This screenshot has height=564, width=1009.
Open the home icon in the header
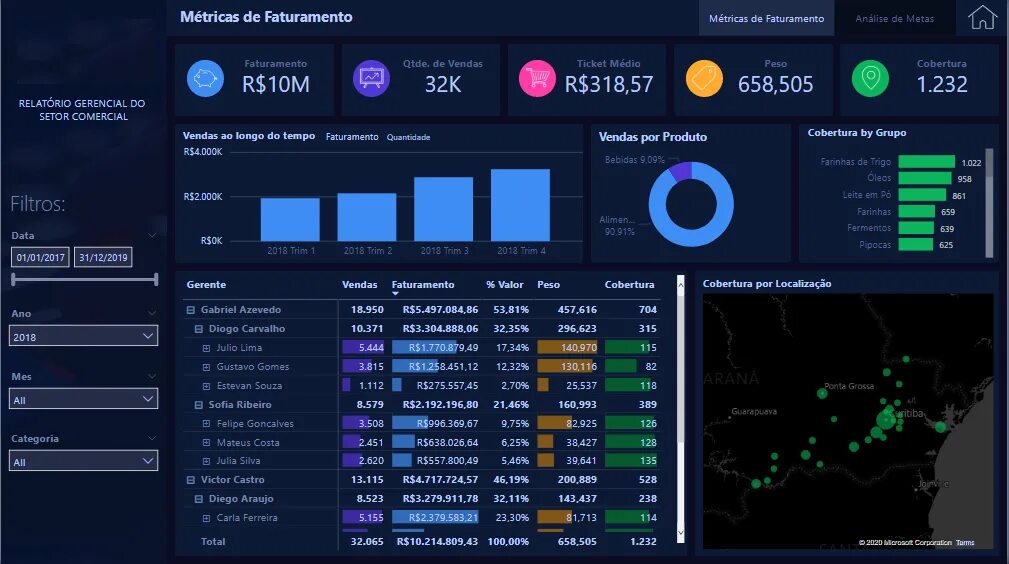pyautogui.click(x=982, y=17)
